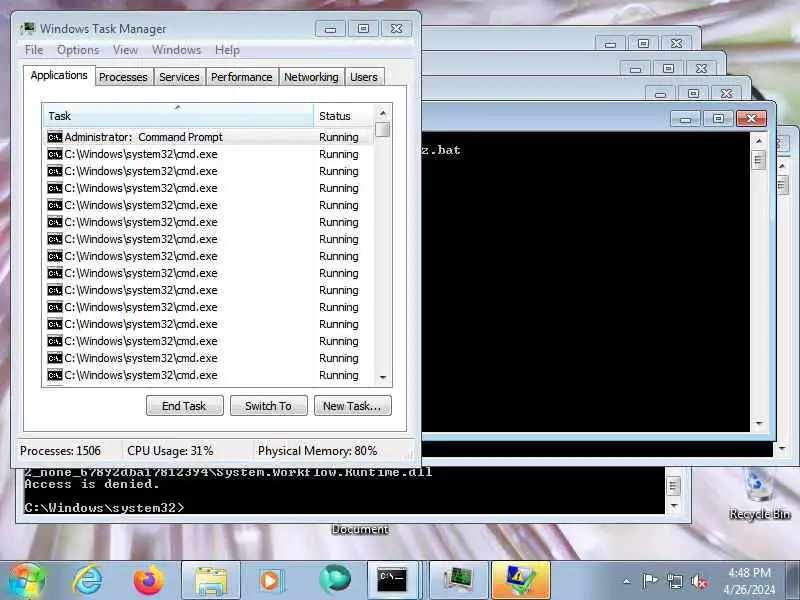Switch to the Processes tab
Image resolution: width=800 pixels, height=600 pixels.
[123, 77]
